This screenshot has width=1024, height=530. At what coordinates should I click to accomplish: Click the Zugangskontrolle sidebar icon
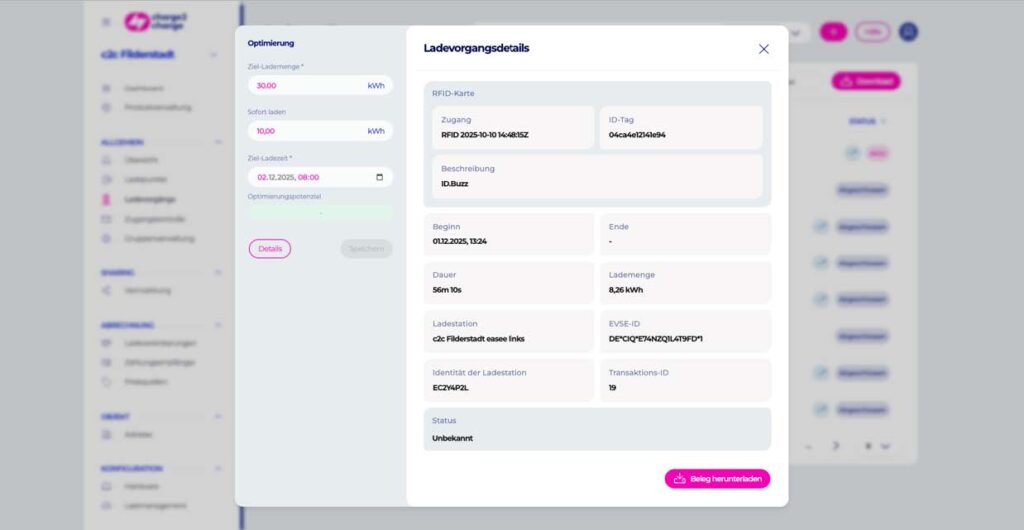pos(106,219)
